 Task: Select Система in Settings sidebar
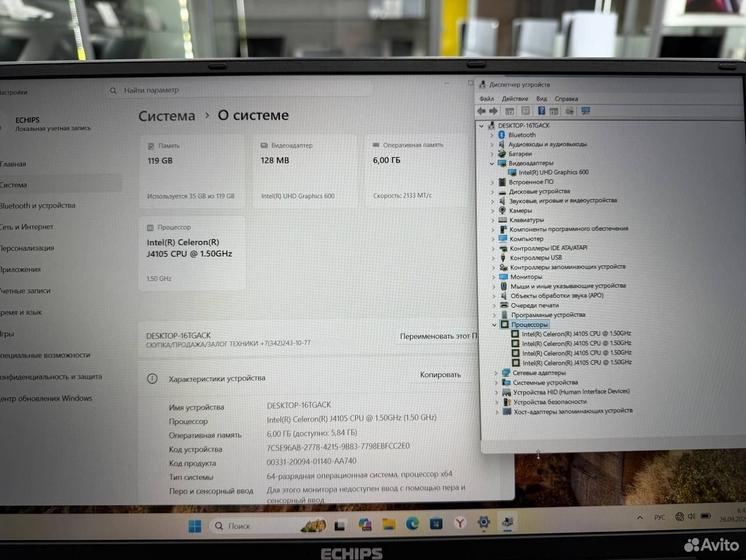(x=60, y=185)
